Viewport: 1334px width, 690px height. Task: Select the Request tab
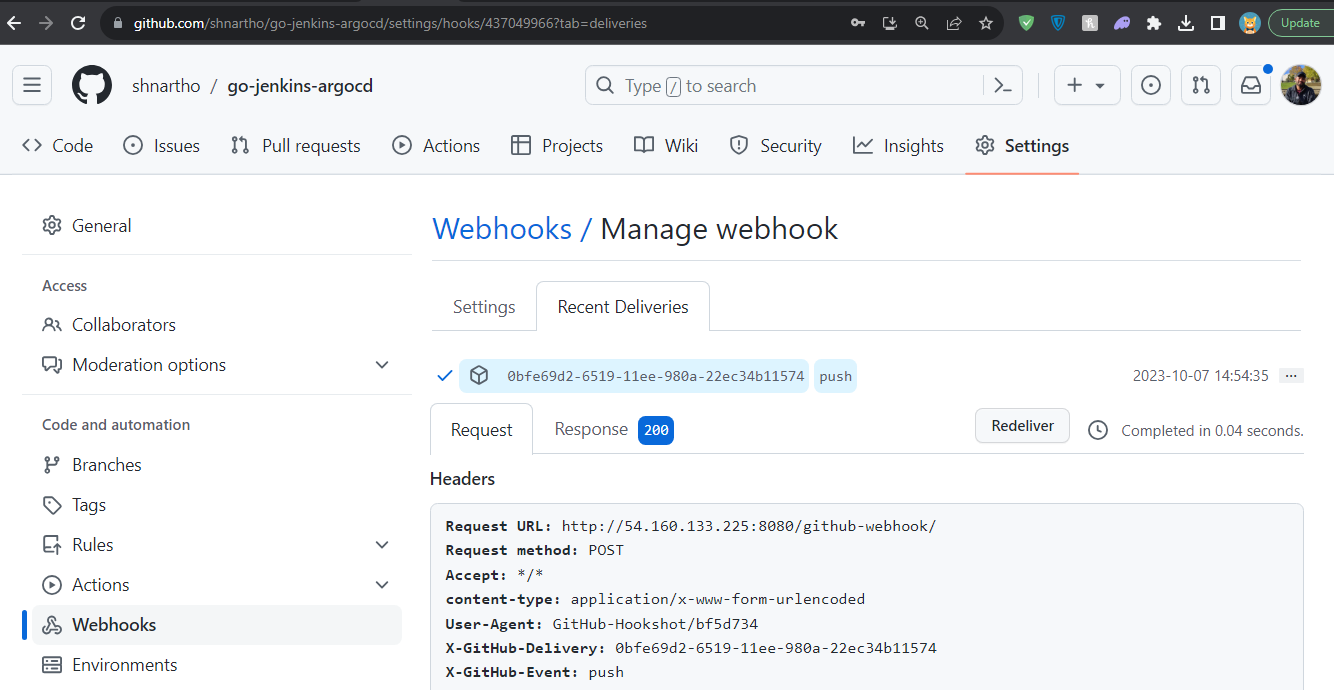481,430
